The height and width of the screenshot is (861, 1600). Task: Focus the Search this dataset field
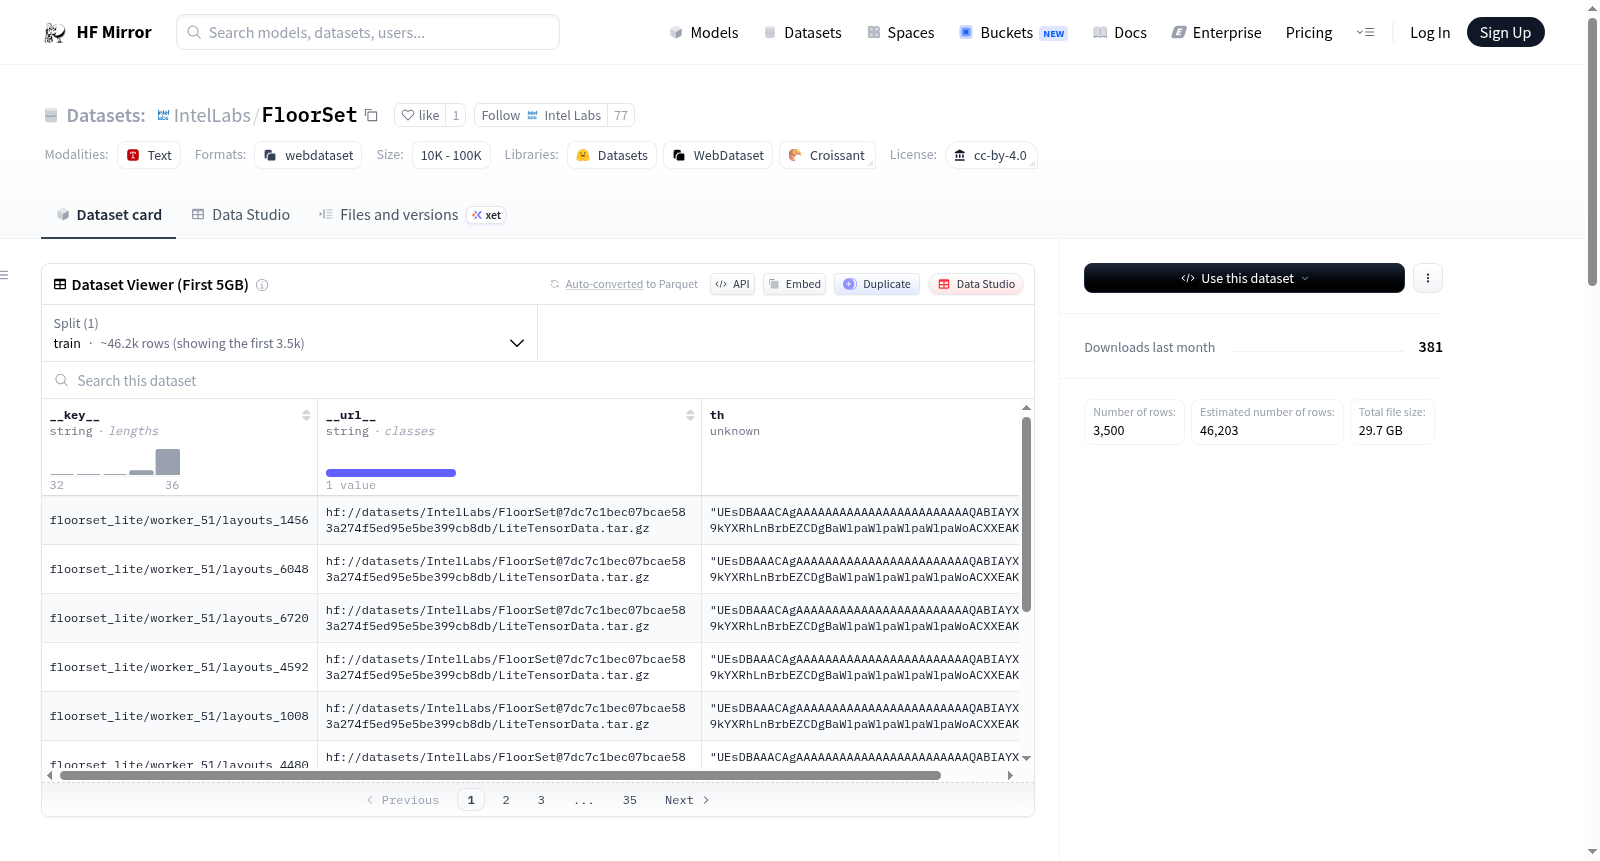(538, 381)
